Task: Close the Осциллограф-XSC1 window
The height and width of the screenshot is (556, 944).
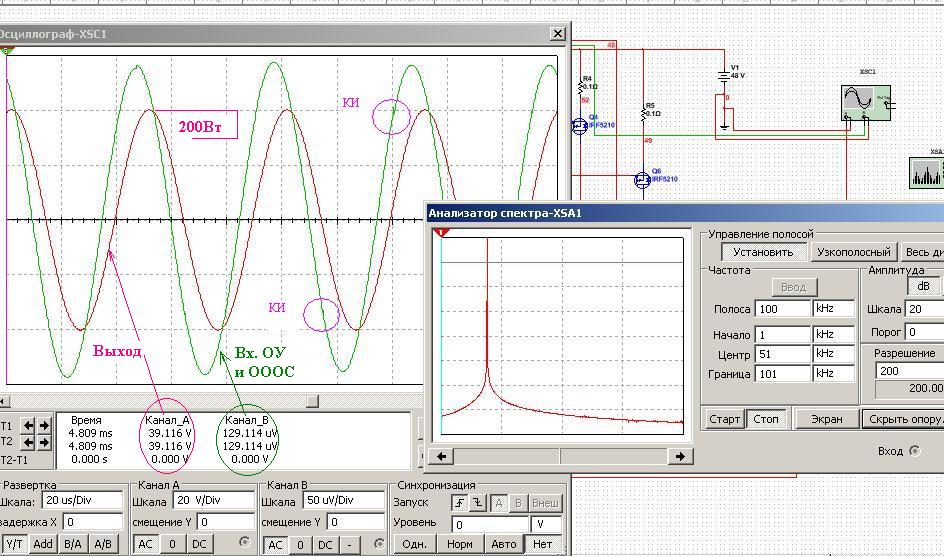Action: pyautogui.click(x=558, y=34)
